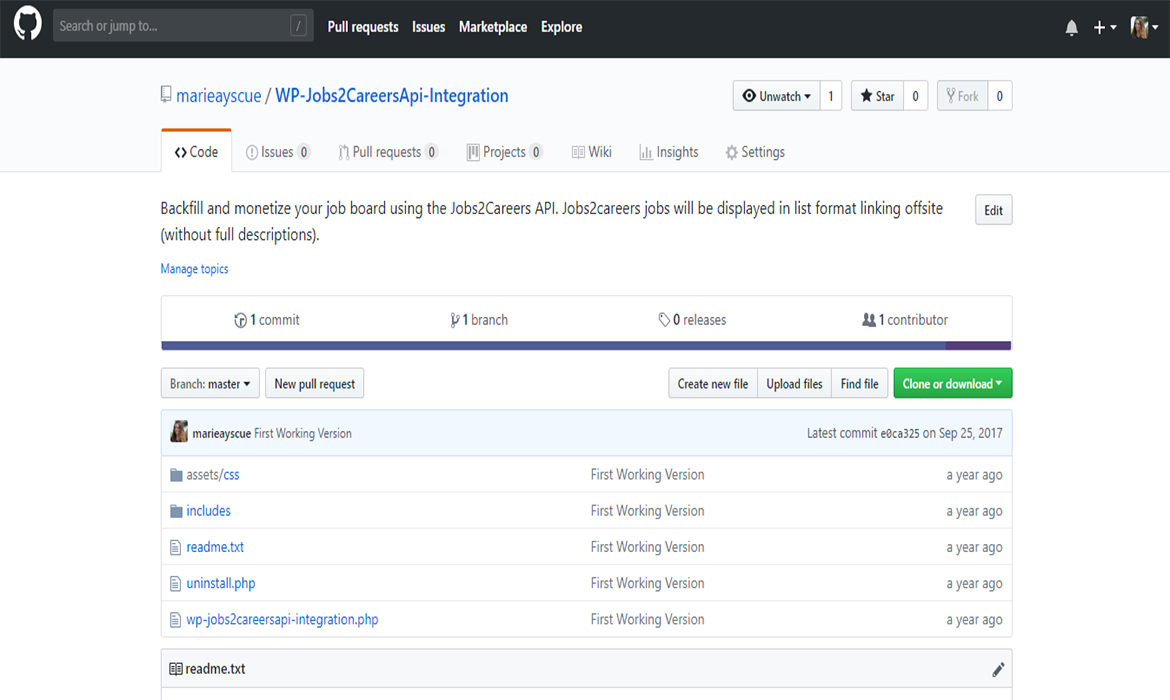Toggle the Star button on the repository
The height and width of the screenshot is (700, 1170).
pos(877,95)
